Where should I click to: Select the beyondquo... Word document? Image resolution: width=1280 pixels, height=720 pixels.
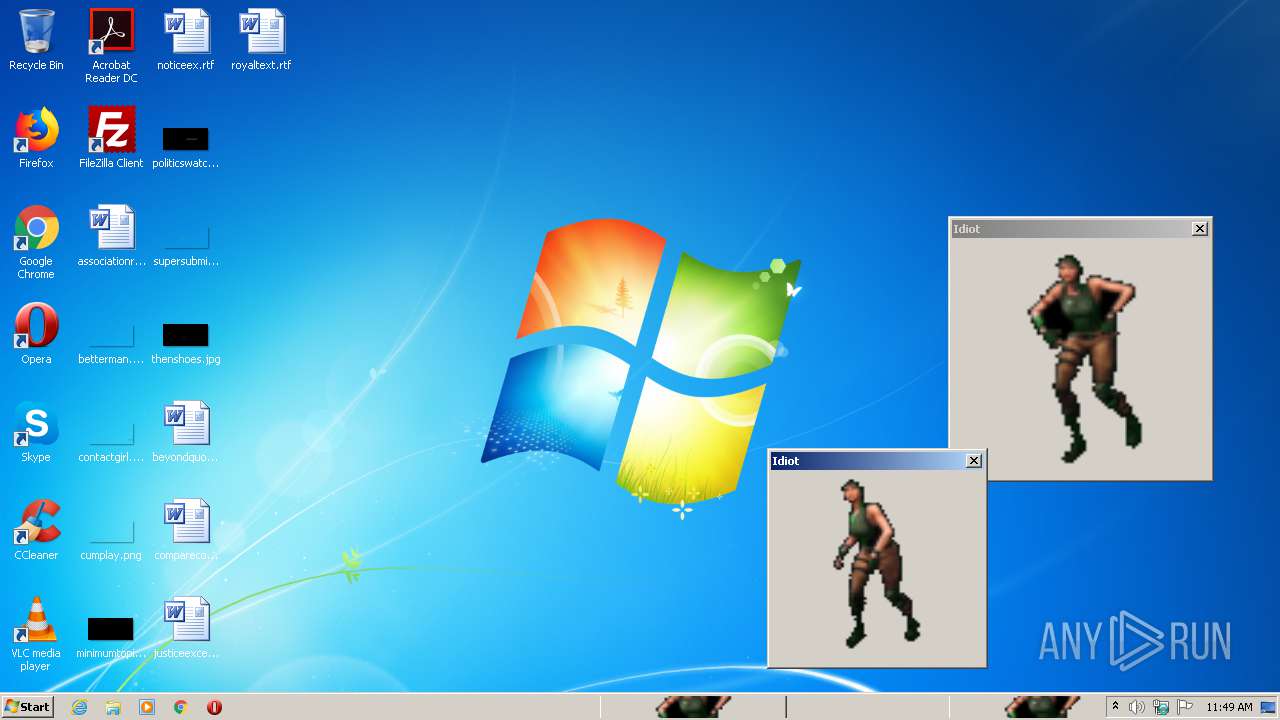[x=186, y=433]
